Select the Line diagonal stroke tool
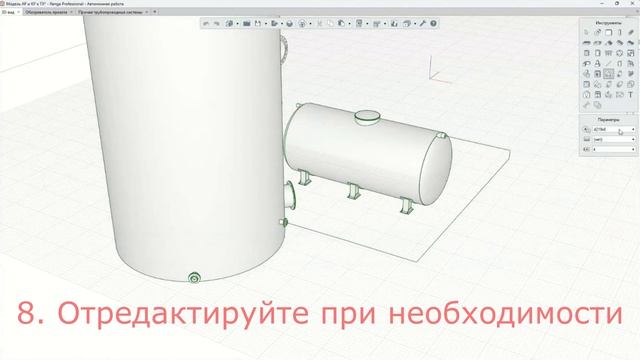The image size is (640, 360). tap(609, 64)
